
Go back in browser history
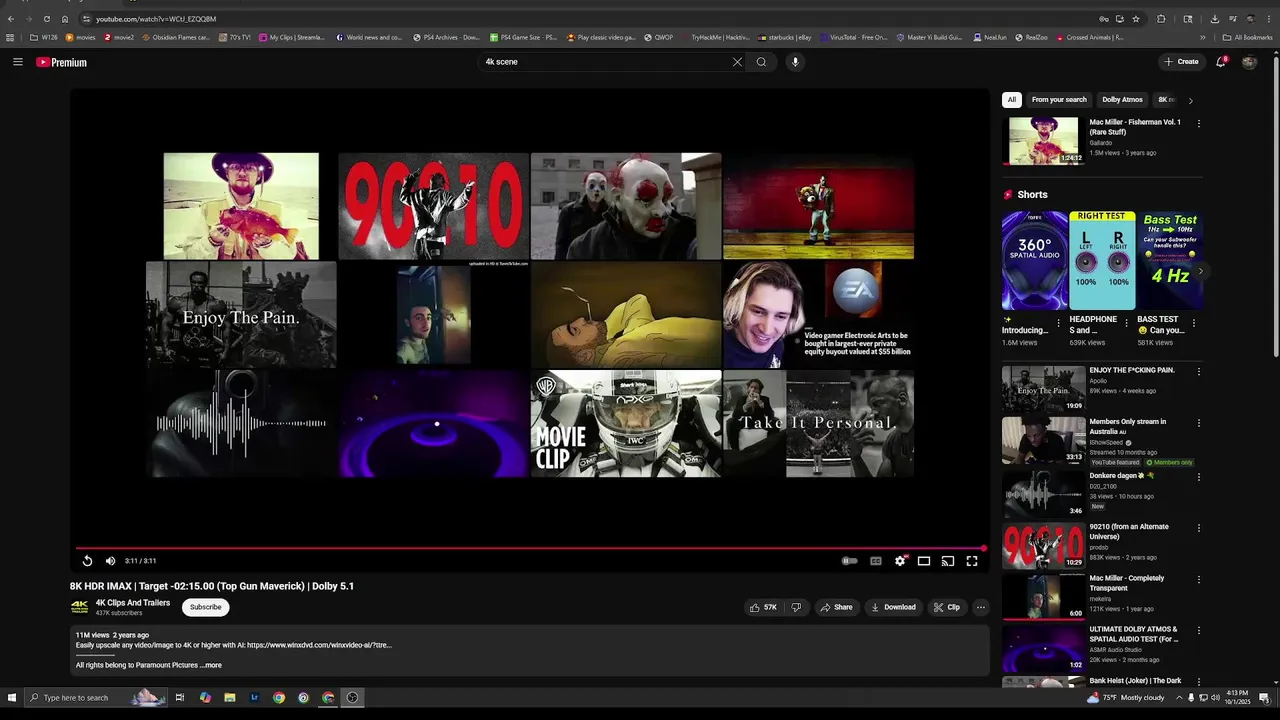click(11, 19)
